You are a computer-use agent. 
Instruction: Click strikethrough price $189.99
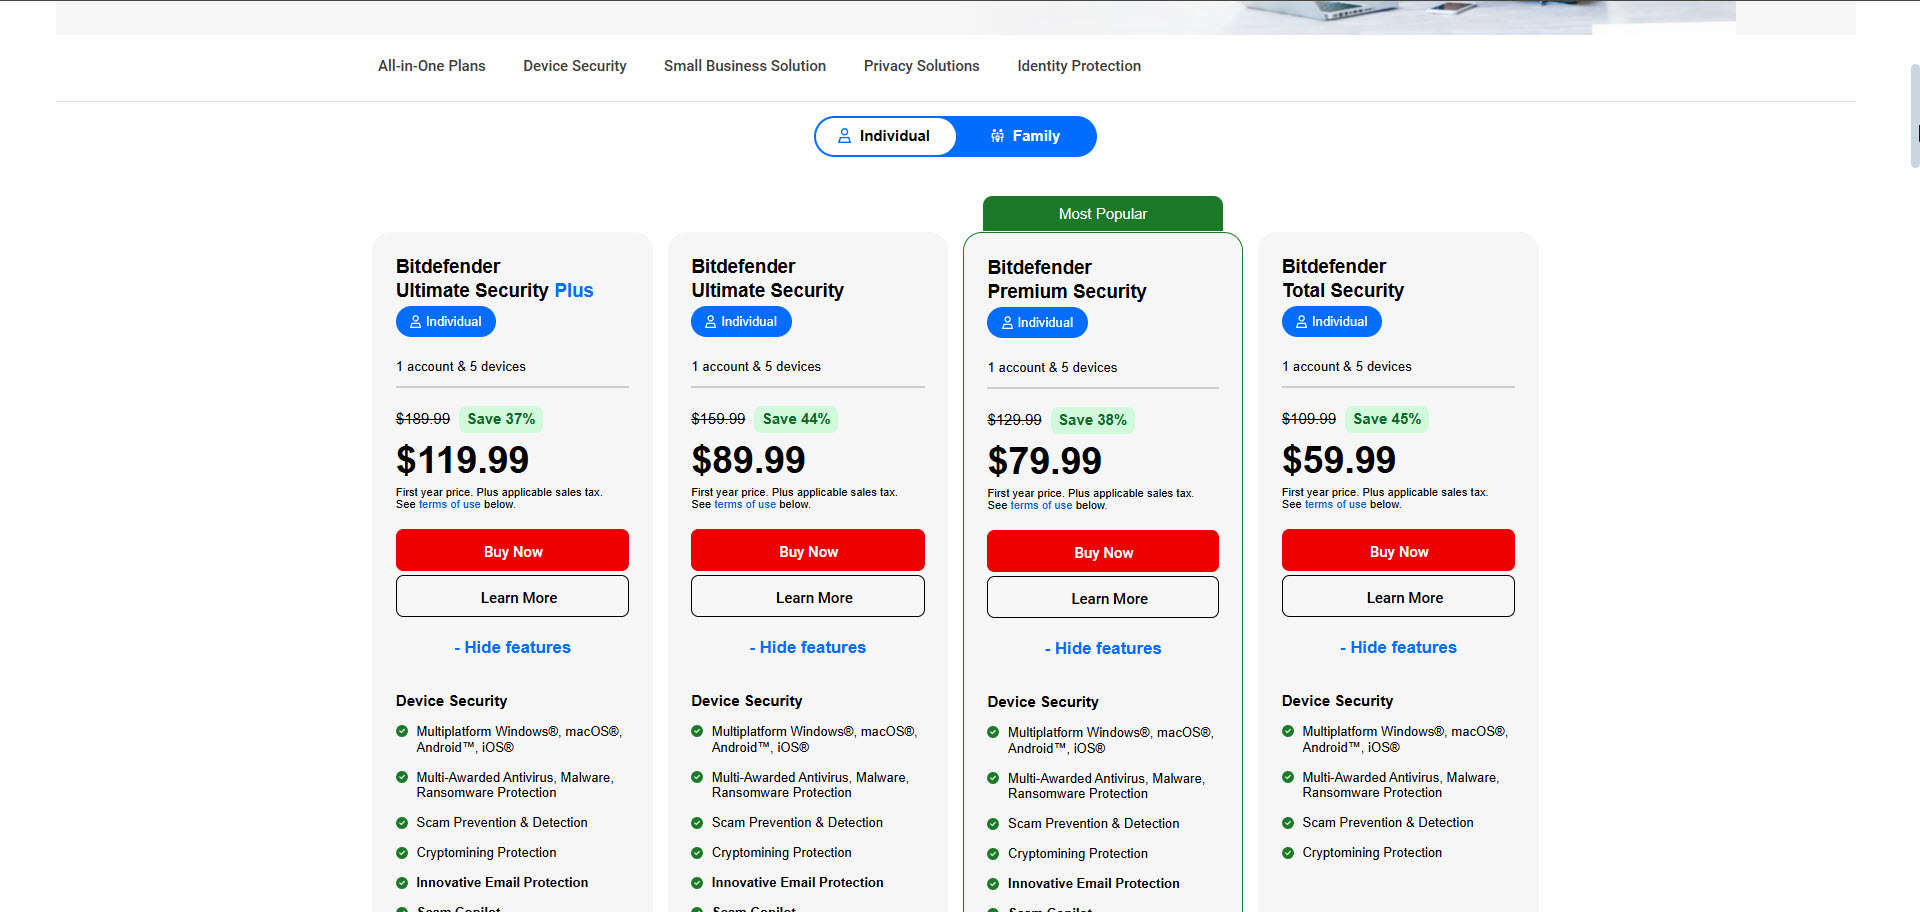click(x=423, y=419)
